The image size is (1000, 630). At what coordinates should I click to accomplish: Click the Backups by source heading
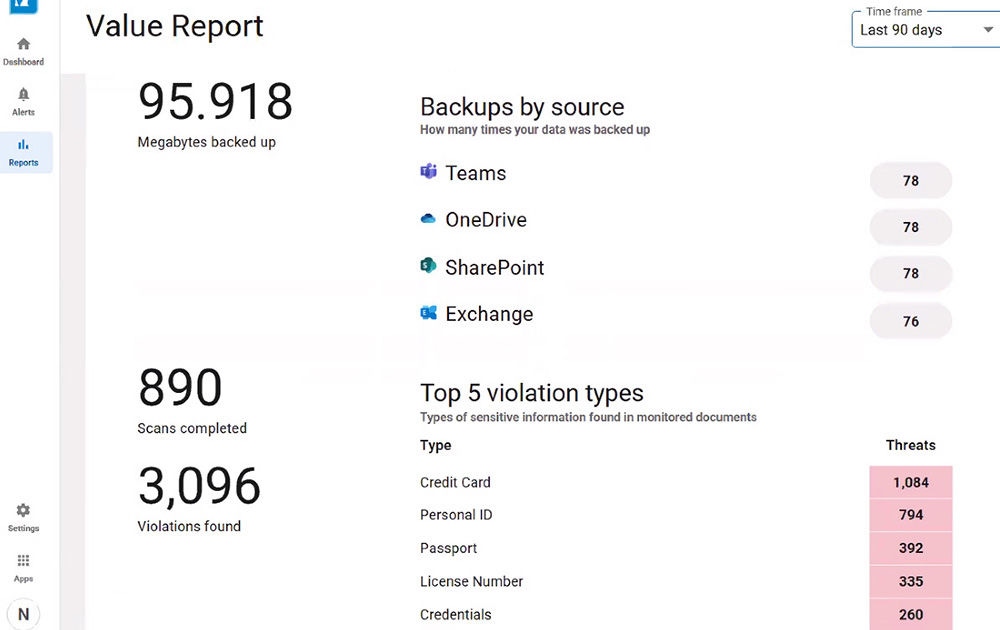pyautogui.click(x=522, y=106)
